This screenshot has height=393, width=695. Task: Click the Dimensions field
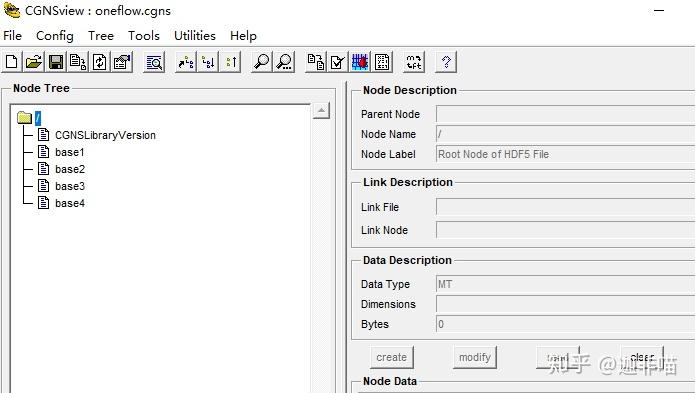tap(565, 304)
